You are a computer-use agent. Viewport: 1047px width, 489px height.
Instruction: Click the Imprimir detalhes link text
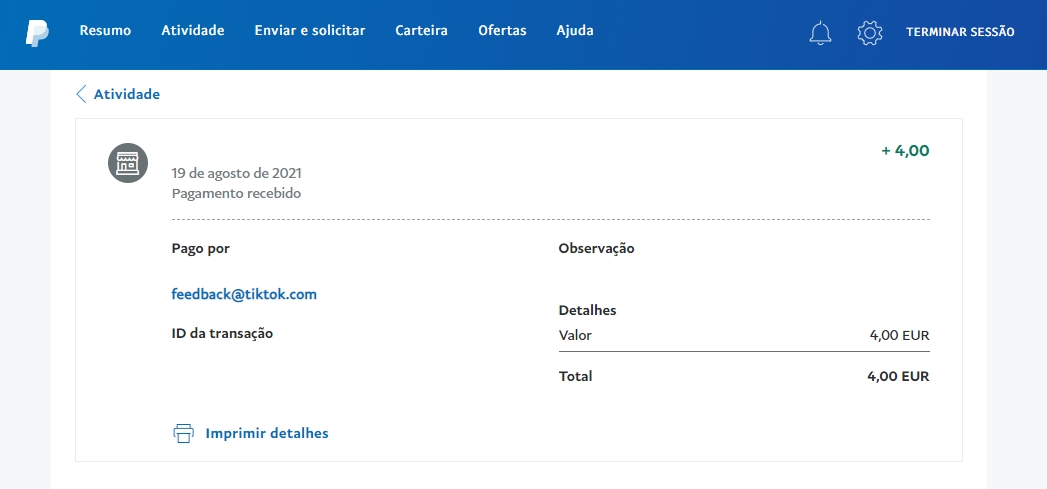[x=267, y=433]
